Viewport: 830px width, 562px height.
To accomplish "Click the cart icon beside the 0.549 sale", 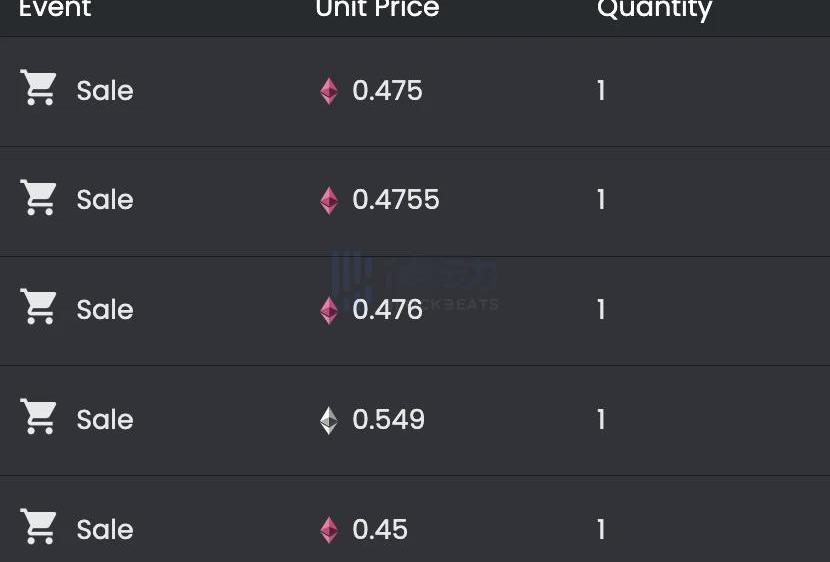I will coord(38,416).
